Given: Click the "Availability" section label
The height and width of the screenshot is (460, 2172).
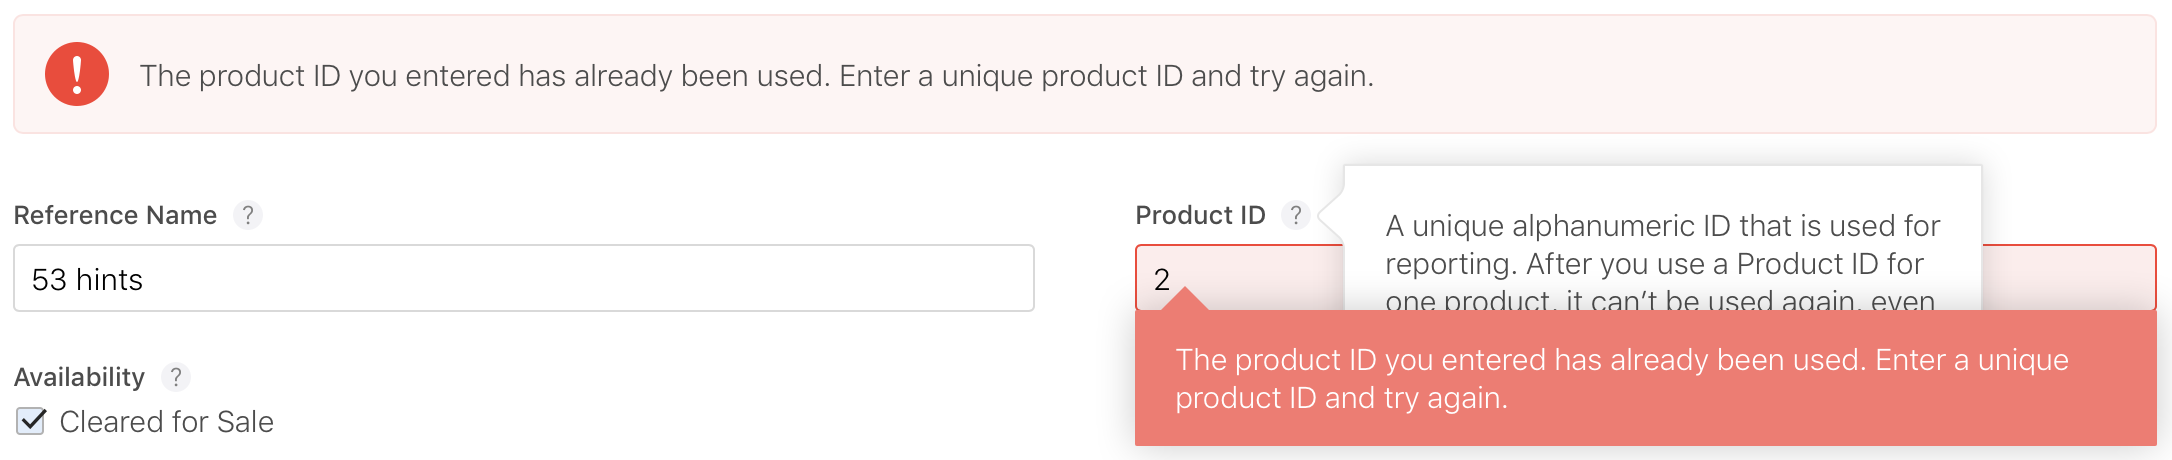Looking at the screenshot, I should 79,377.
